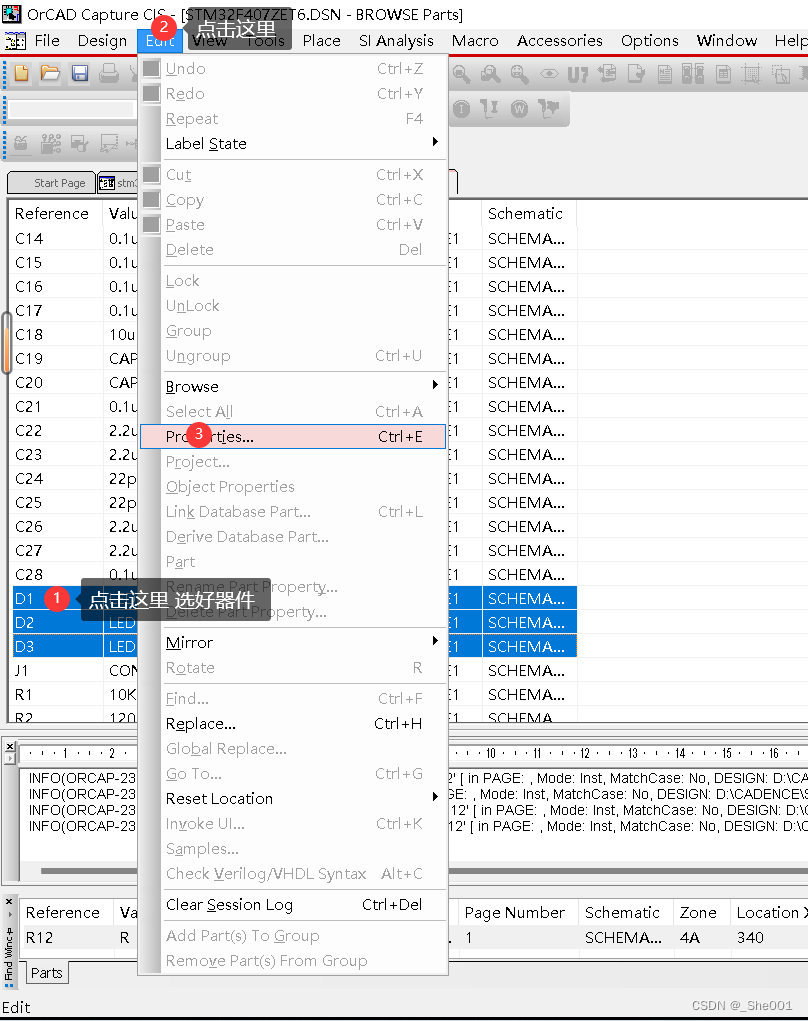Viewport: 808px width, 1021px height.
Task: Select Clear Session Log menu entry
Action: pos(293,904)
